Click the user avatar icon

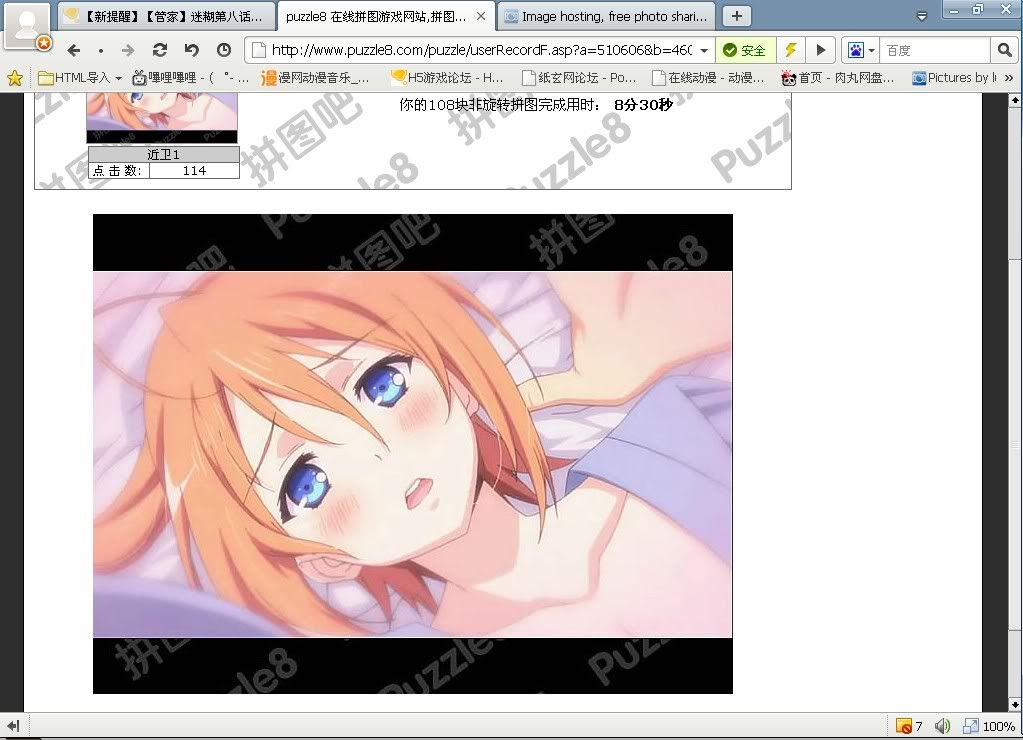click(27, 26)
